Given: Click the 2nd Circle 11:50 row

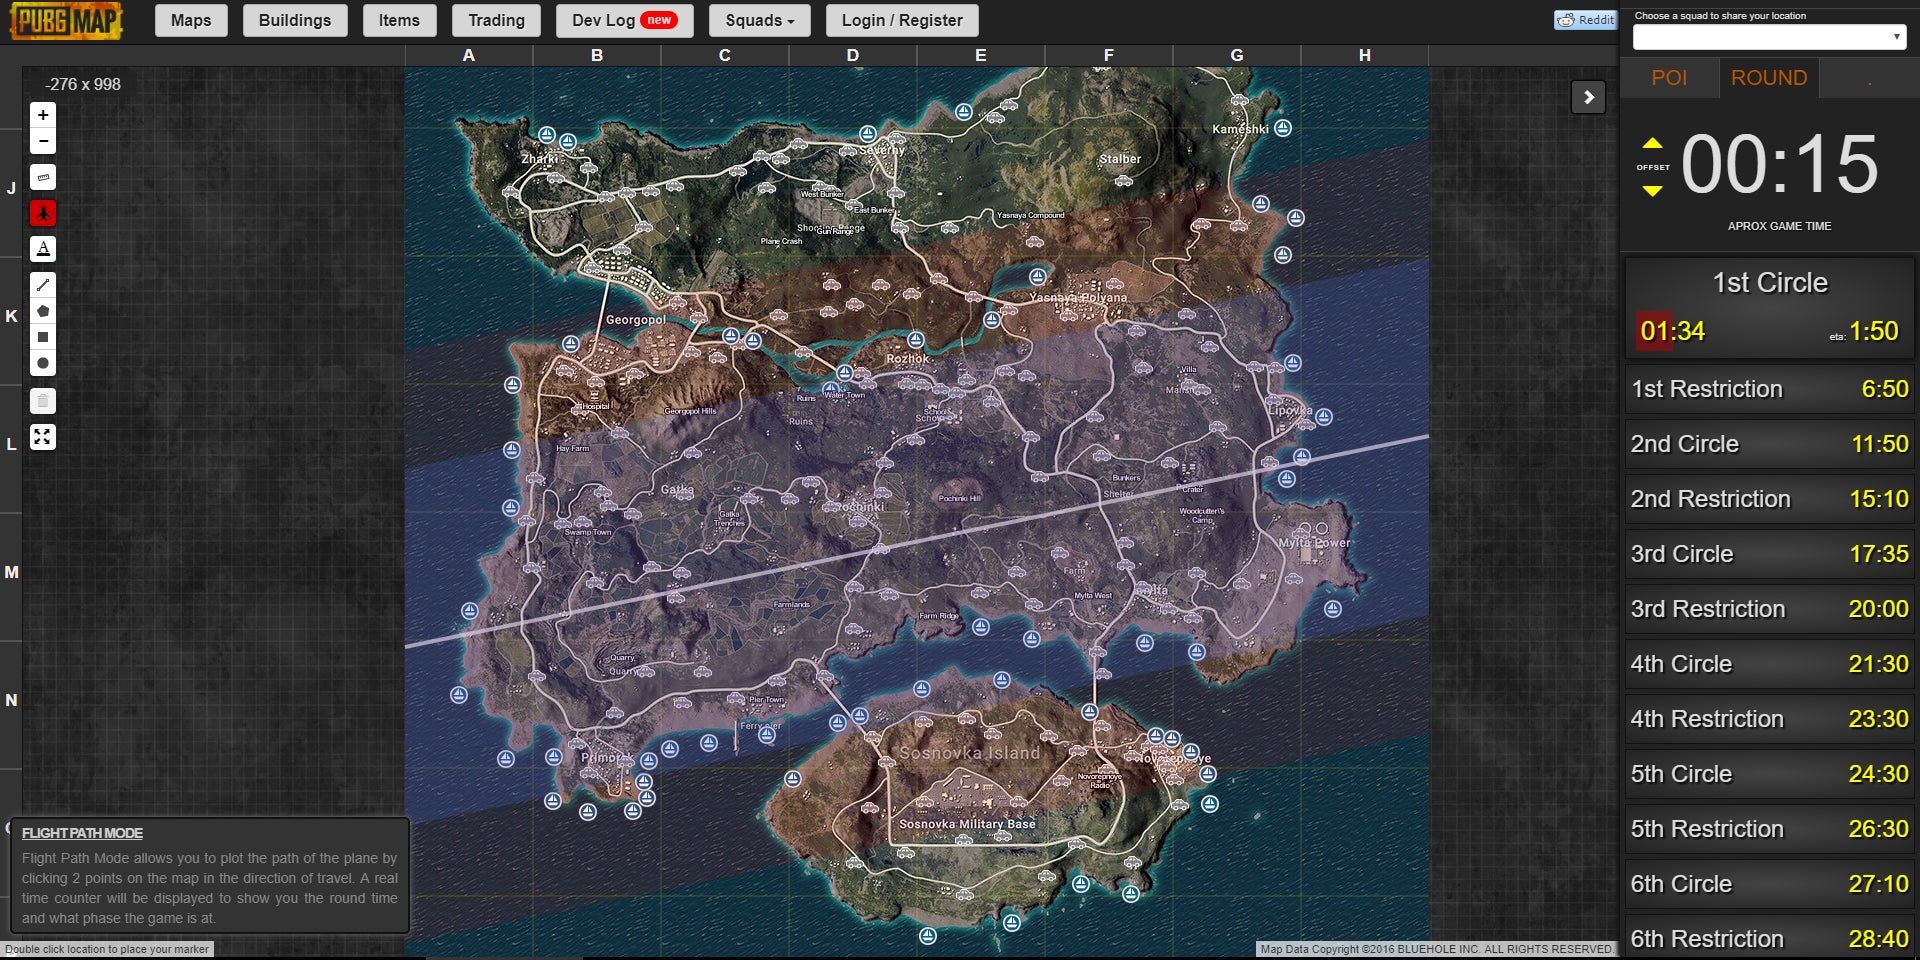Looking at the screenshot, I should (1769, 444).
